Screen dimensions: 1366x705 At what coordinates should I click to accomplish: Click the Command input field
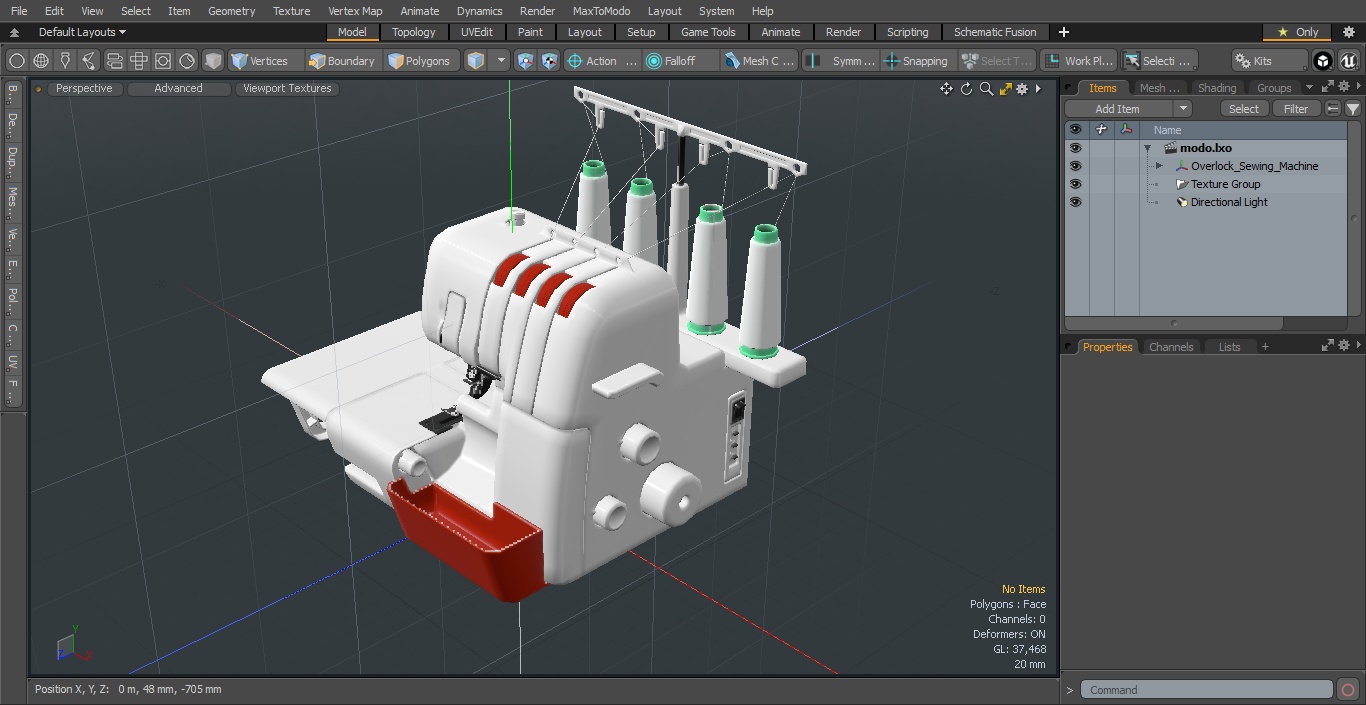click(1206, 690)
